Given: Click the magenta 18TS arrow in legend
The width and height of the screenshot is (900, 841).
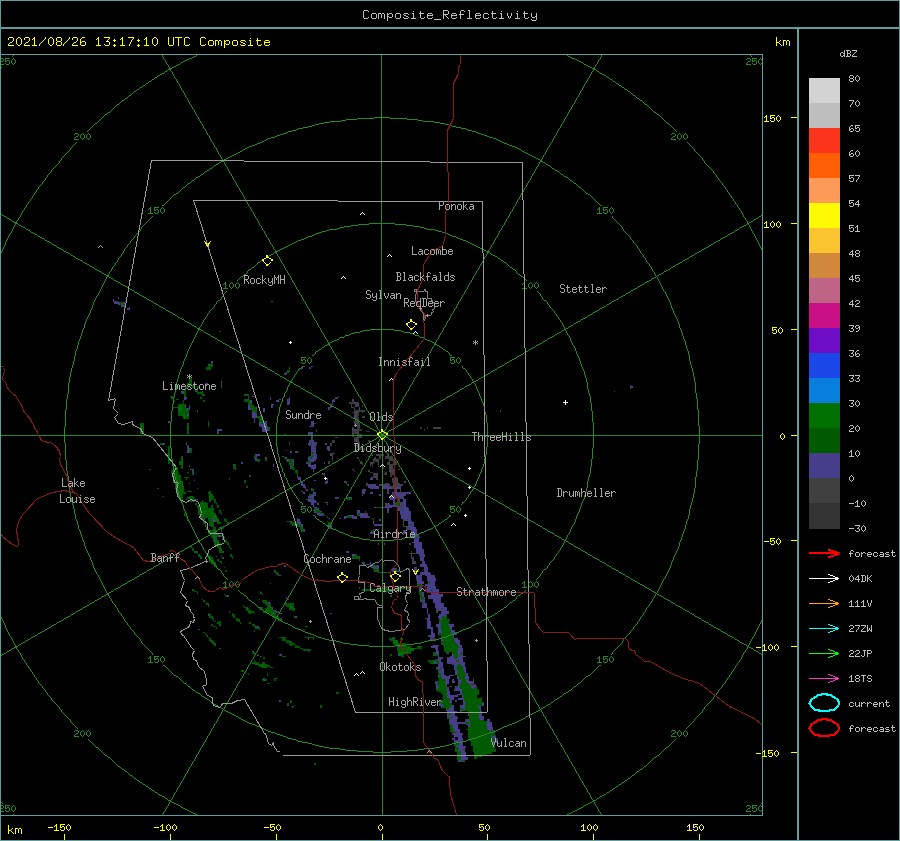Looking at the screenshot, I should click(x=824, y=679).
